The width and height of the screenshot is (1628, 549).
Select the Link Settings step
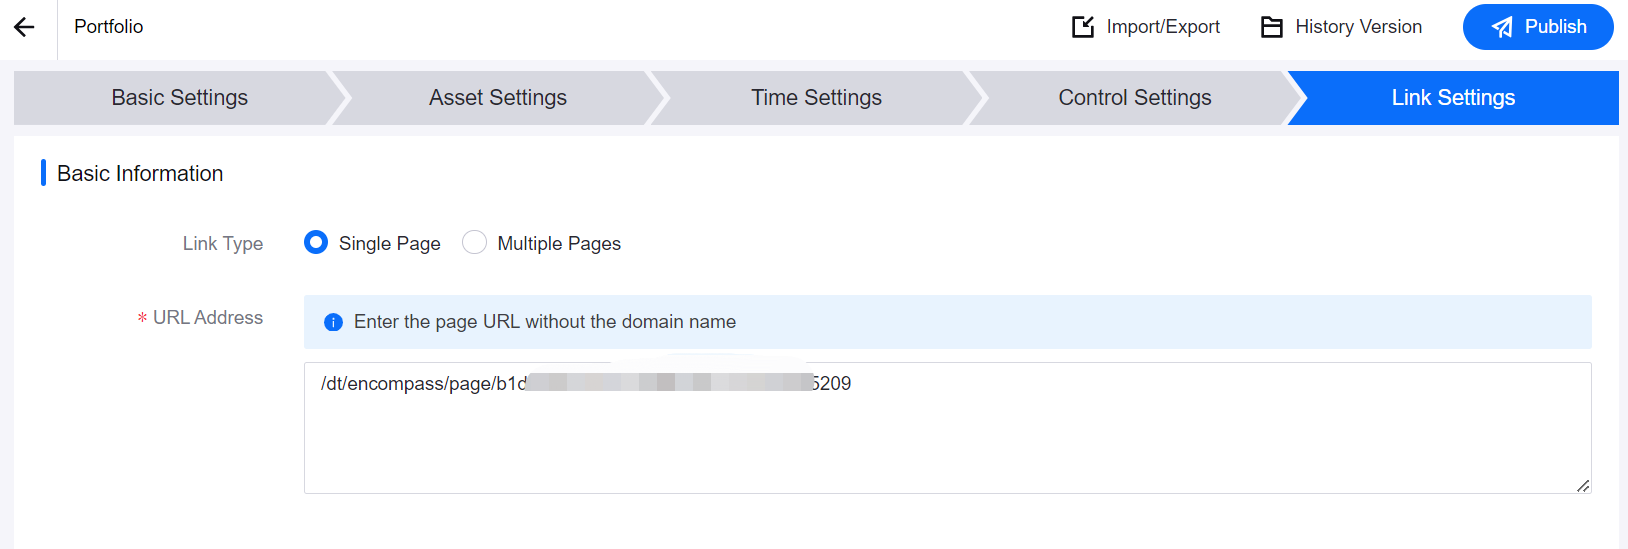(x=1453, y=98)
